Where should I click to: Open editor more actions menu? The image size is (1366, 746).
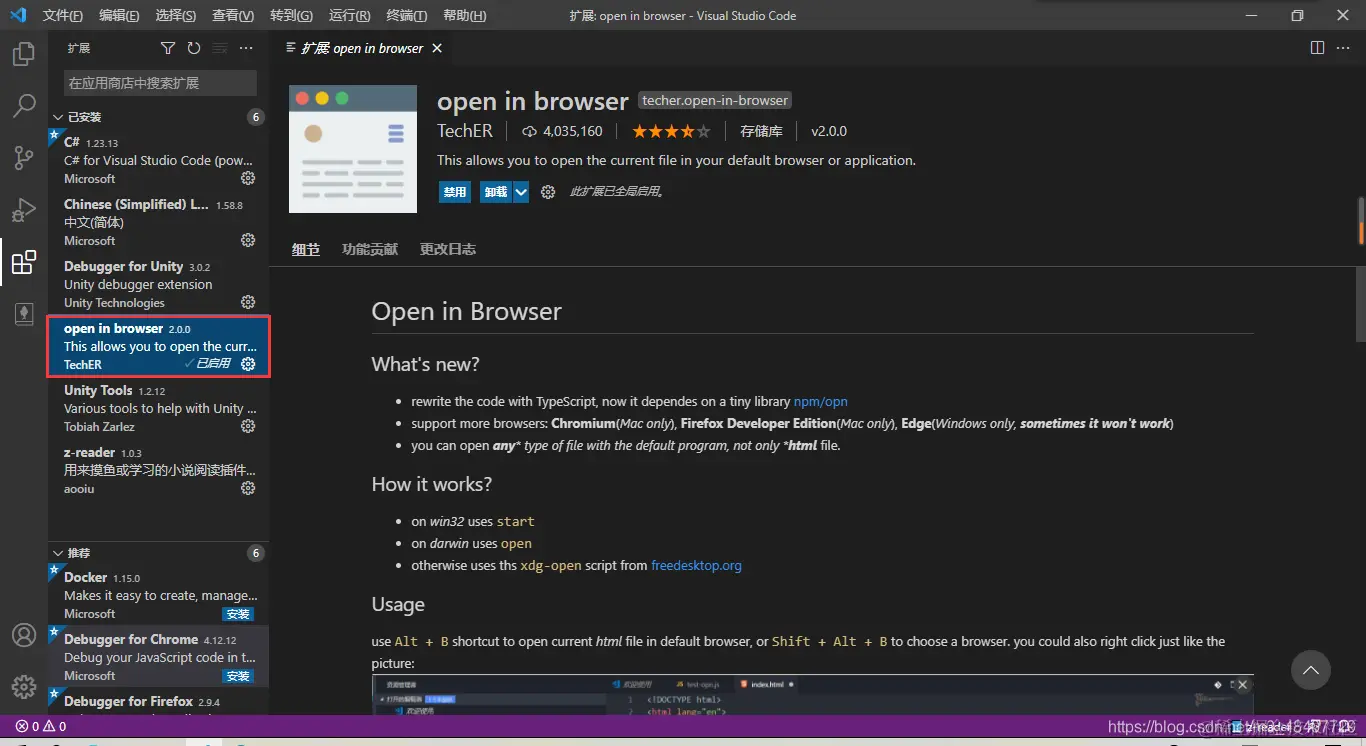(x=1345, y=48)
